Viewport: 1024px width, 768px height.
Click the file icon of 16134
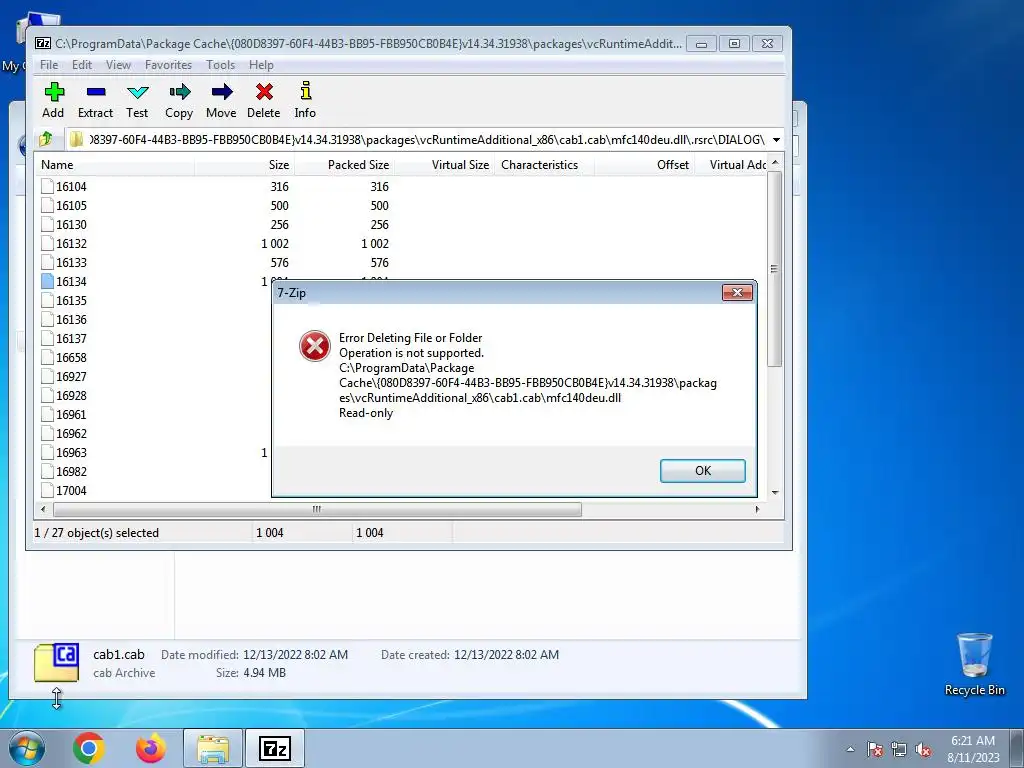pos(47,281)
